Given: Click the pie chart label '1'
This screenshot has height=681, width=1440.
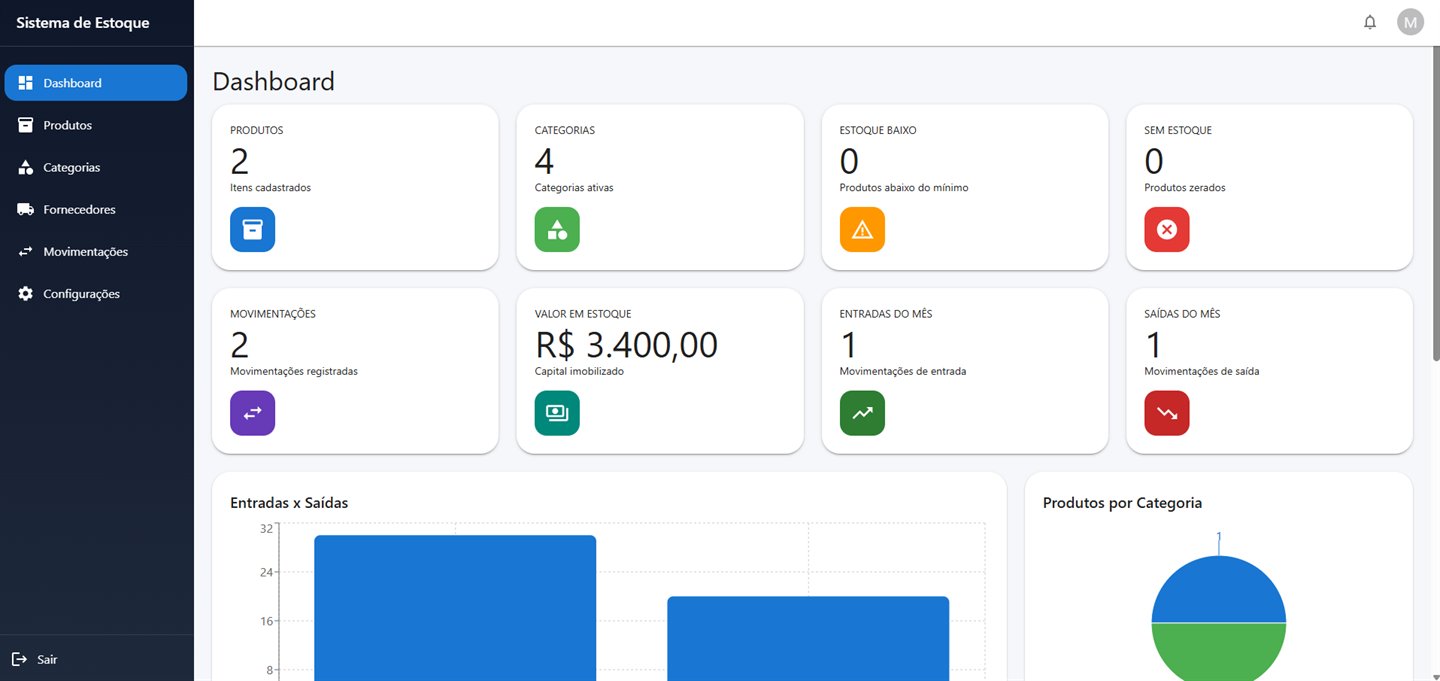Looking at the screenshot, I should 1219,537.
